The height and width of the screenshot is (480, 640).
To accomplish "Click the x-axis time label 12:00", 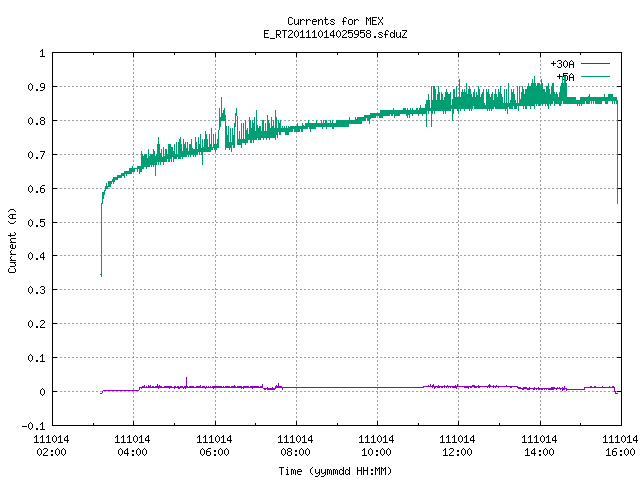I will click(457, 452).
